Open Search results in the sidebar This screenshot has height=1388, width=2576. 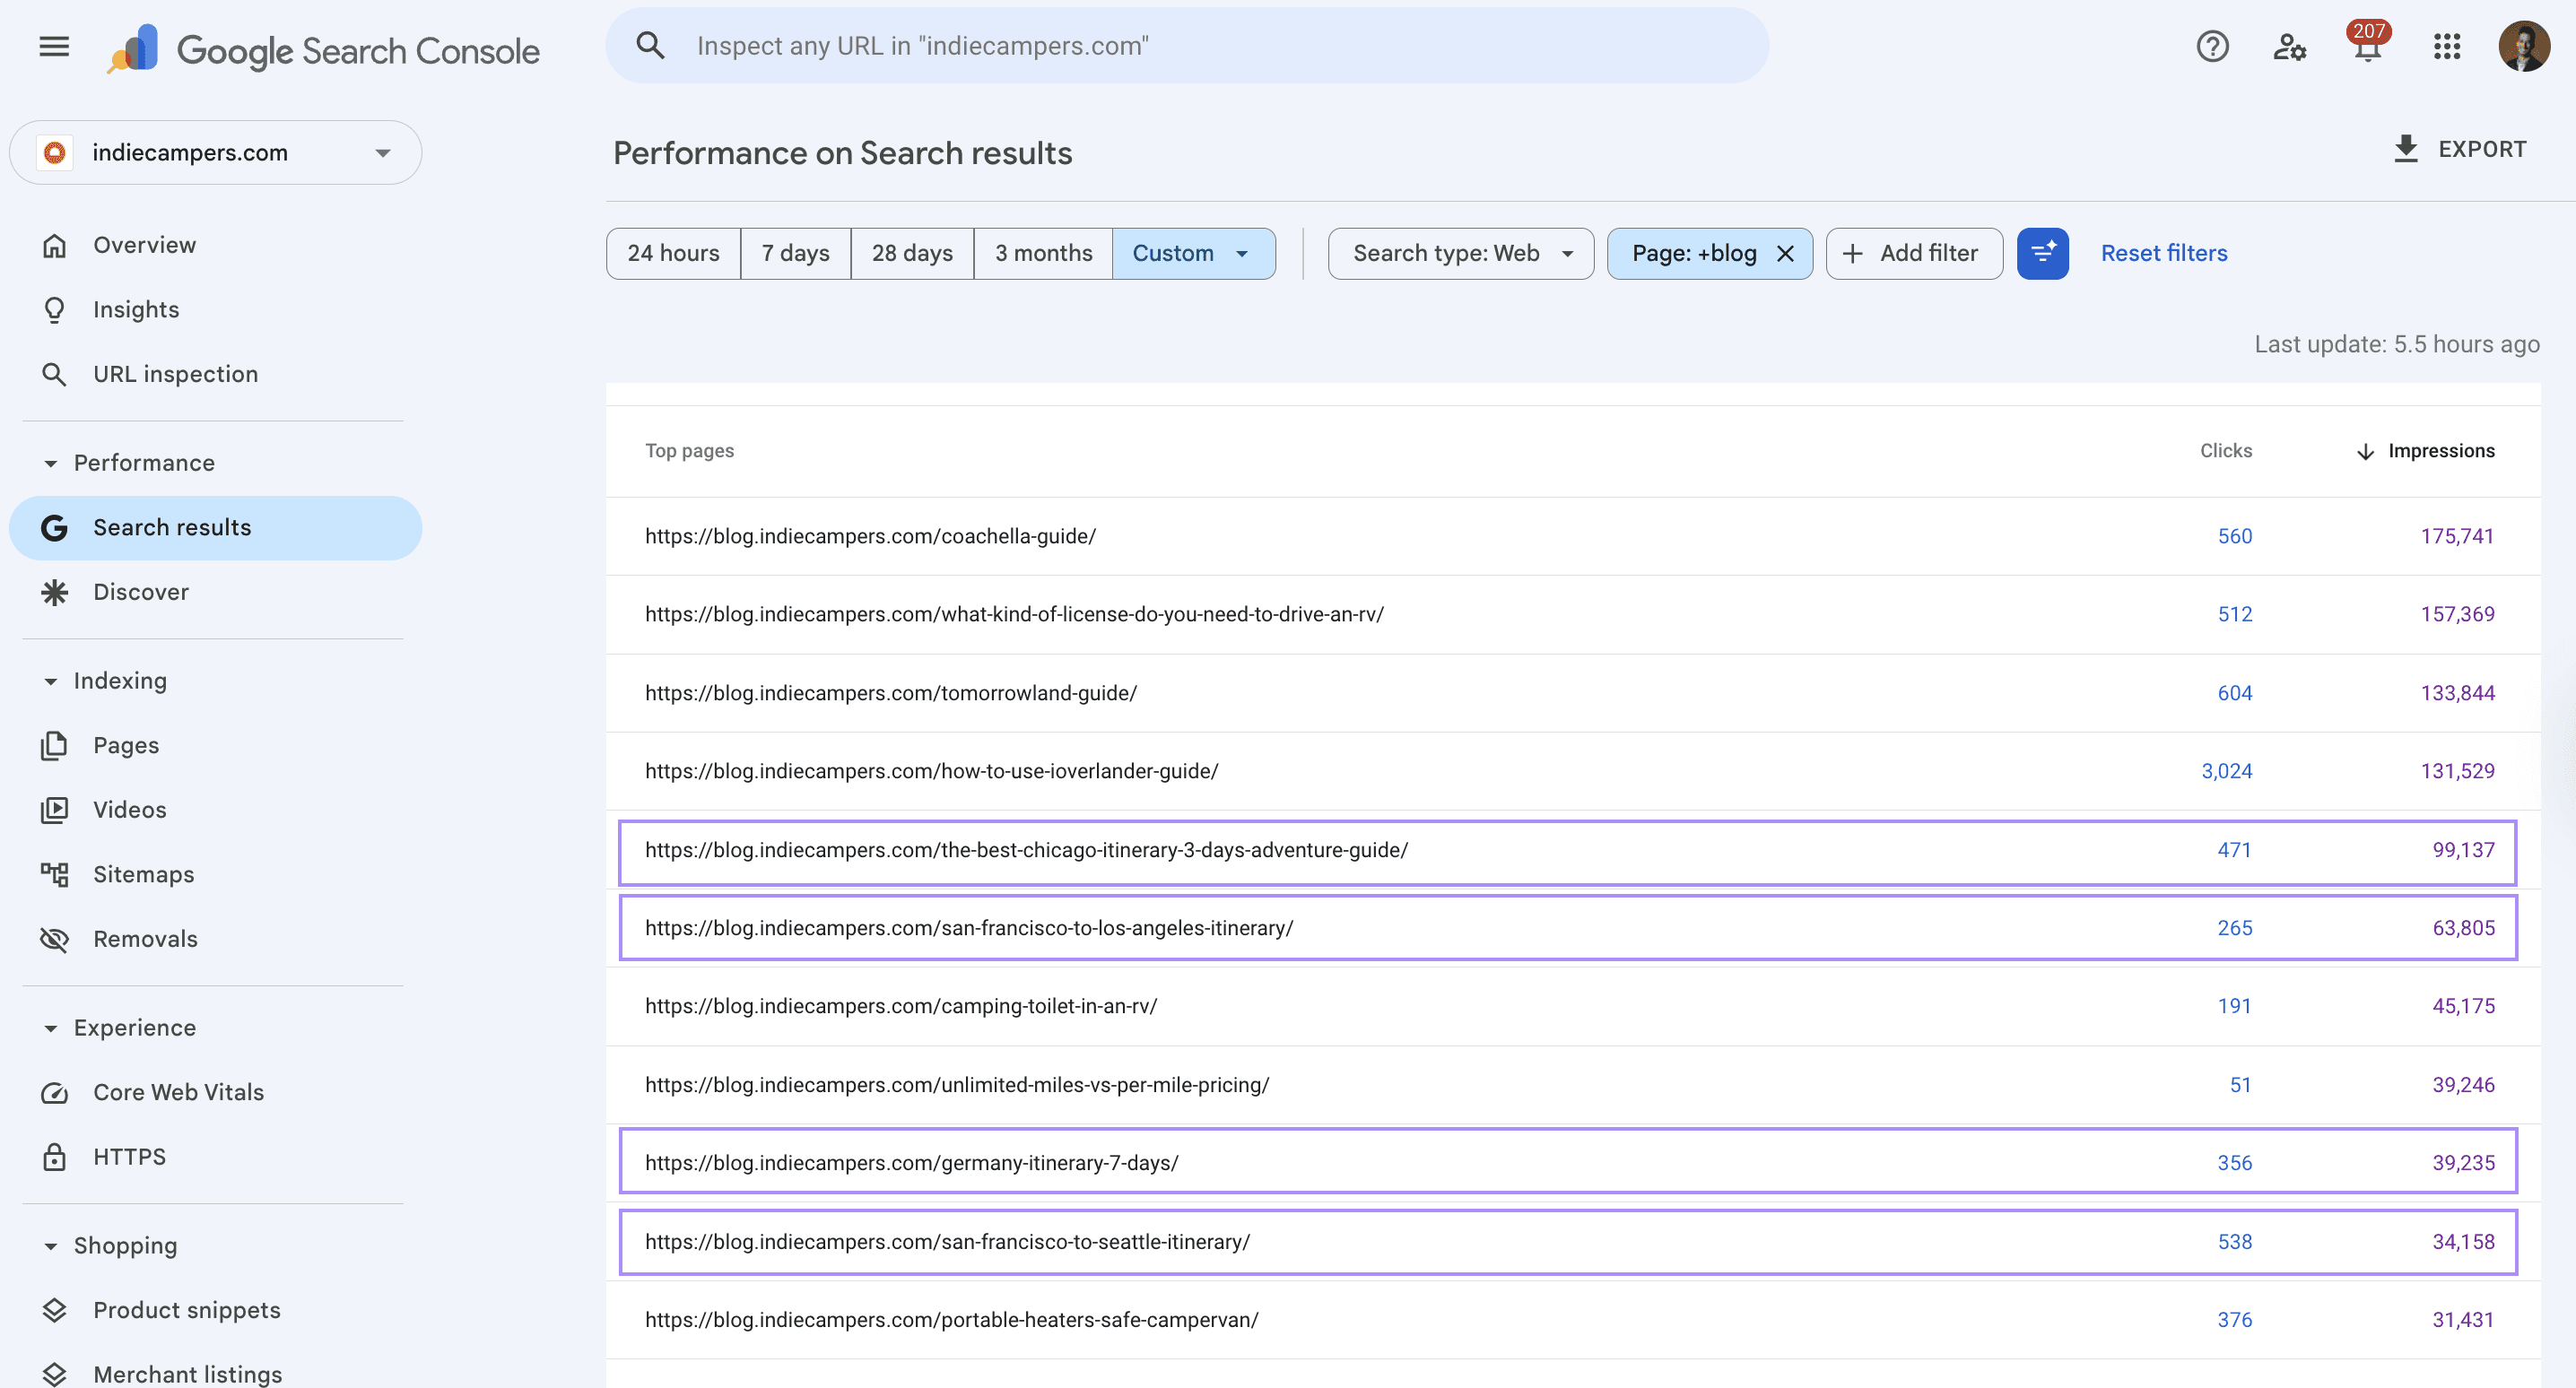pos(215,528)
